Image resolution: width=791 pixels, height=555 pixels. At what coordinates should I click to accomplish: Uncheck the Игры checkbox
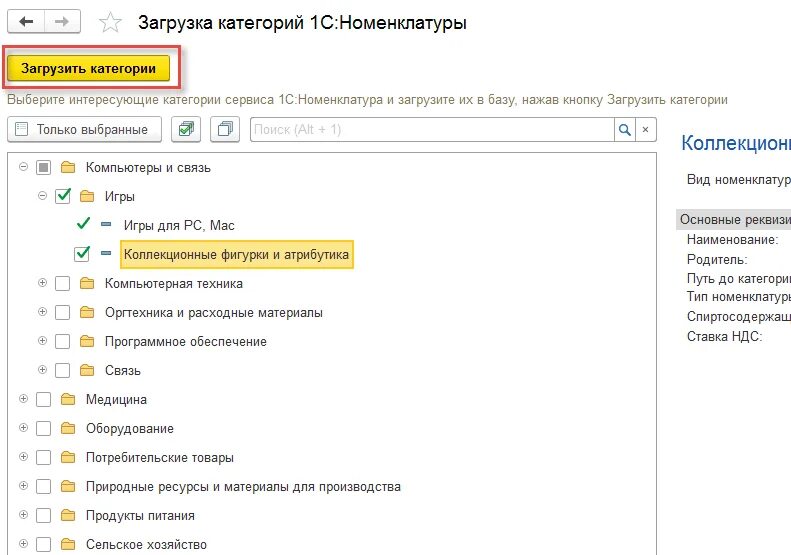click(x=63, y=196)
